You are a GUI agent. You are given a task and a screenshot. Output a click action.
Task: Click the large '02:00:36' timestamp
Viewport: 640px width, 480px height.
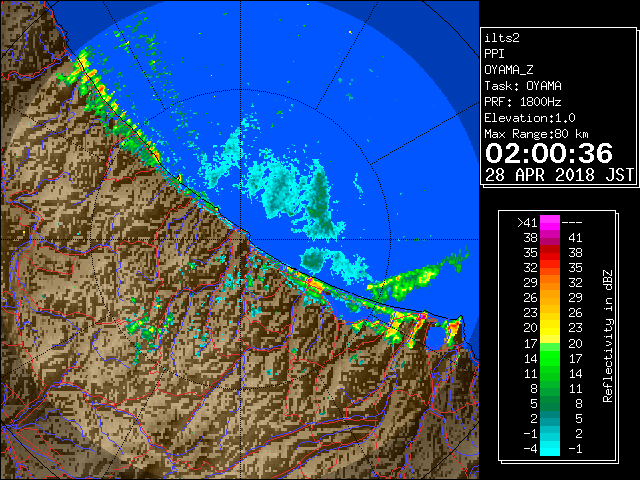coord(549,153)
